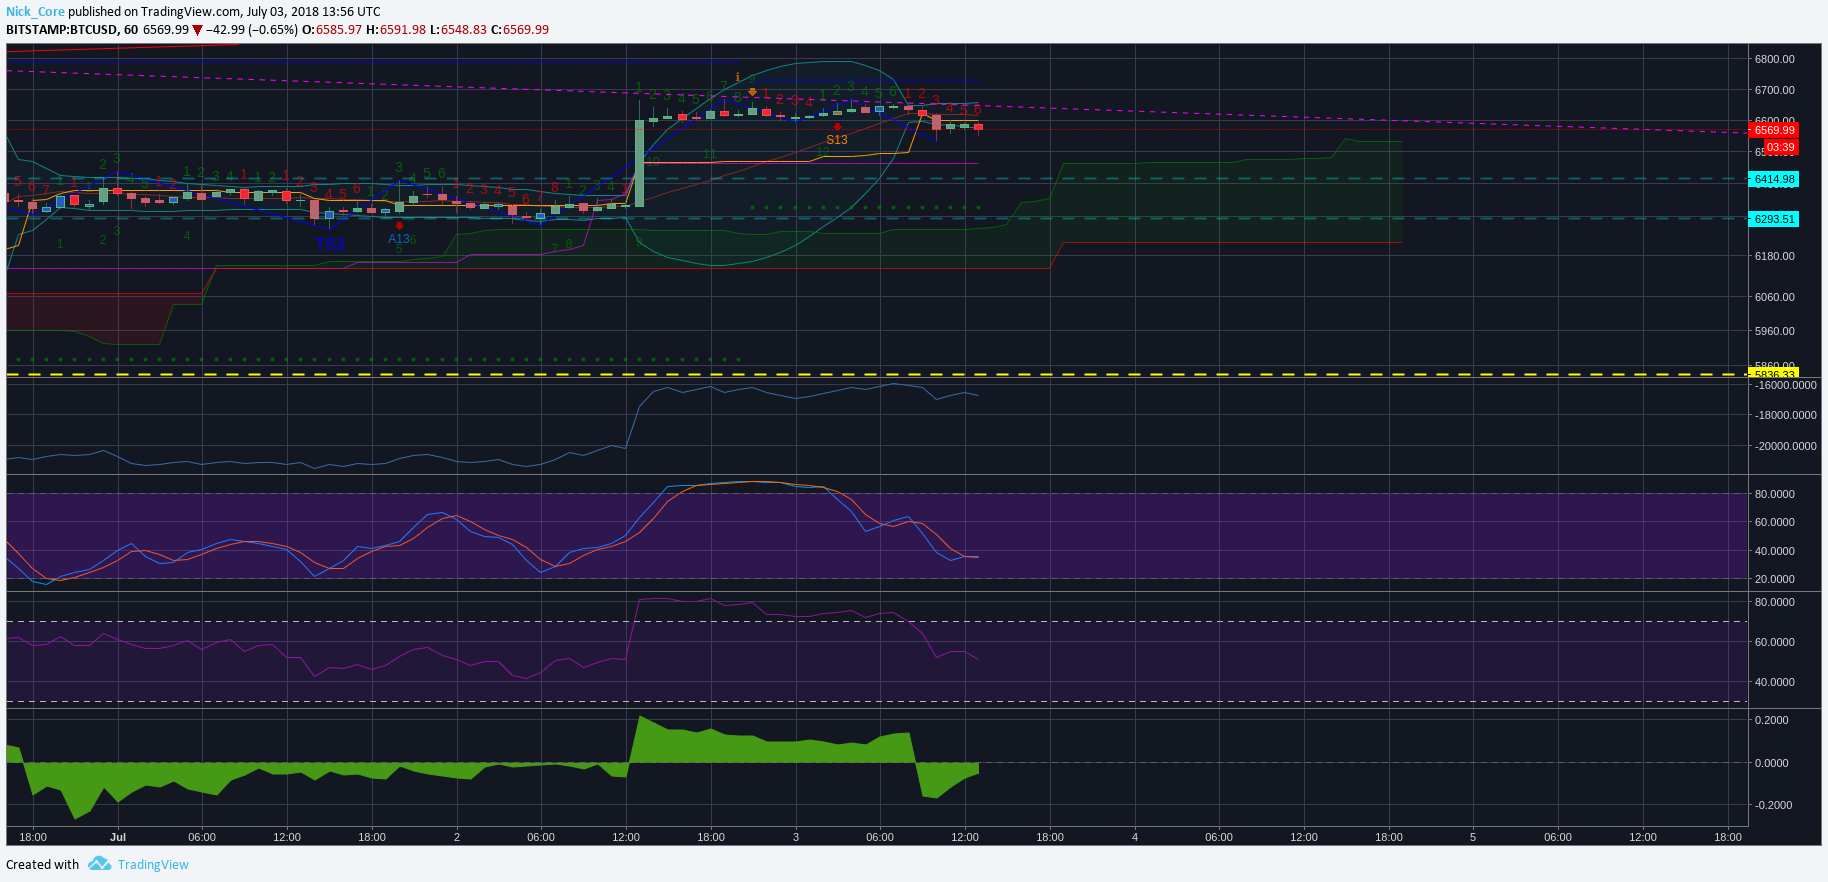Select the C:6569.99 close value

(520, 30)
